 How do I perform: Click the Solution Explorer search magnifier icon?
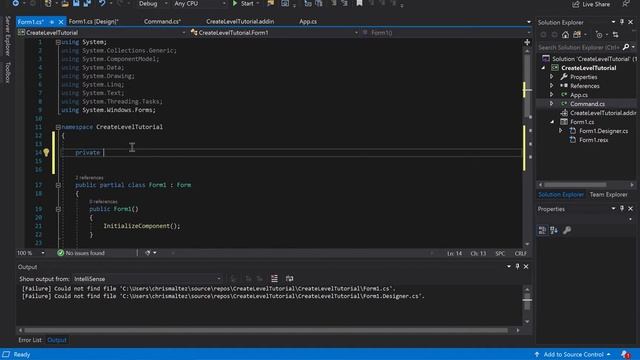[x=626, y=47]
